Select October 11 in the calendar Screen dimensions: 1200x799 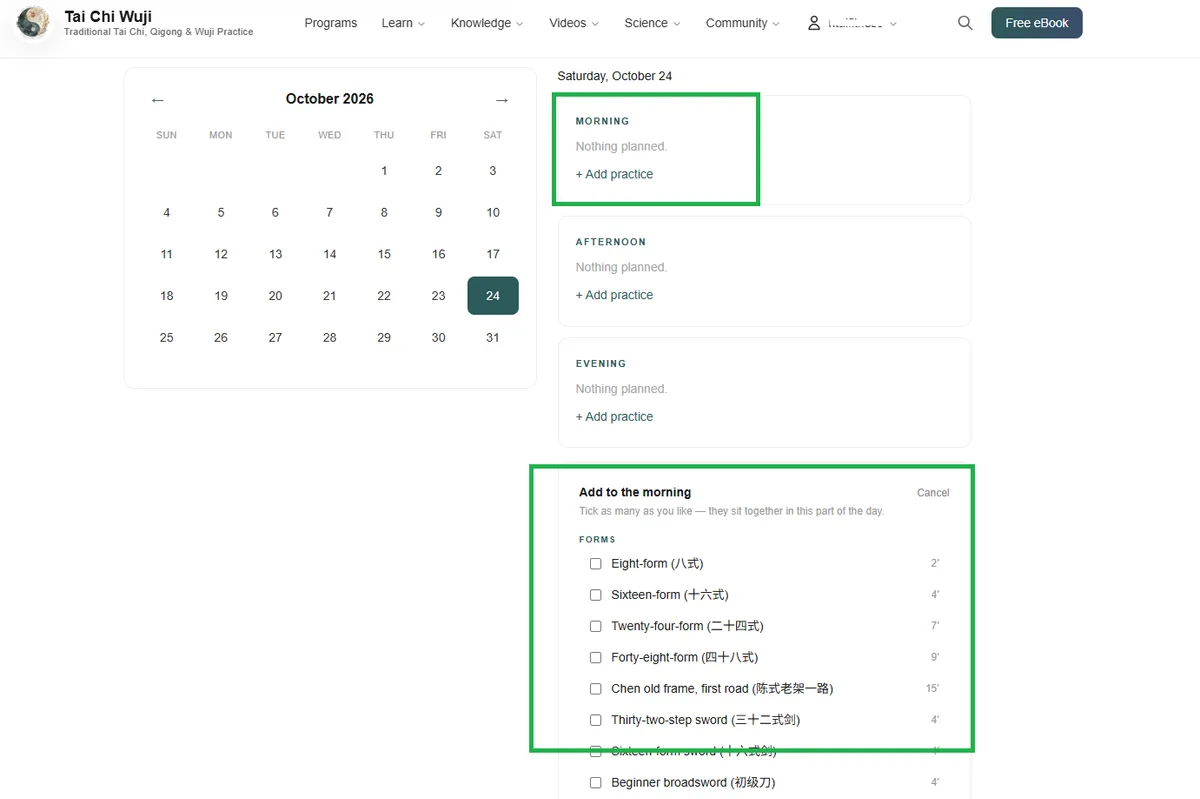167,254
